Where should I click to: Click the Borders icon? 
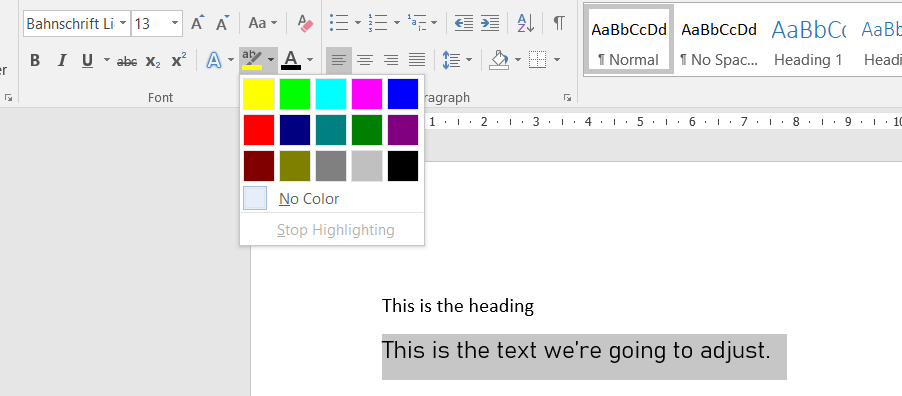[x=537, y=59]
